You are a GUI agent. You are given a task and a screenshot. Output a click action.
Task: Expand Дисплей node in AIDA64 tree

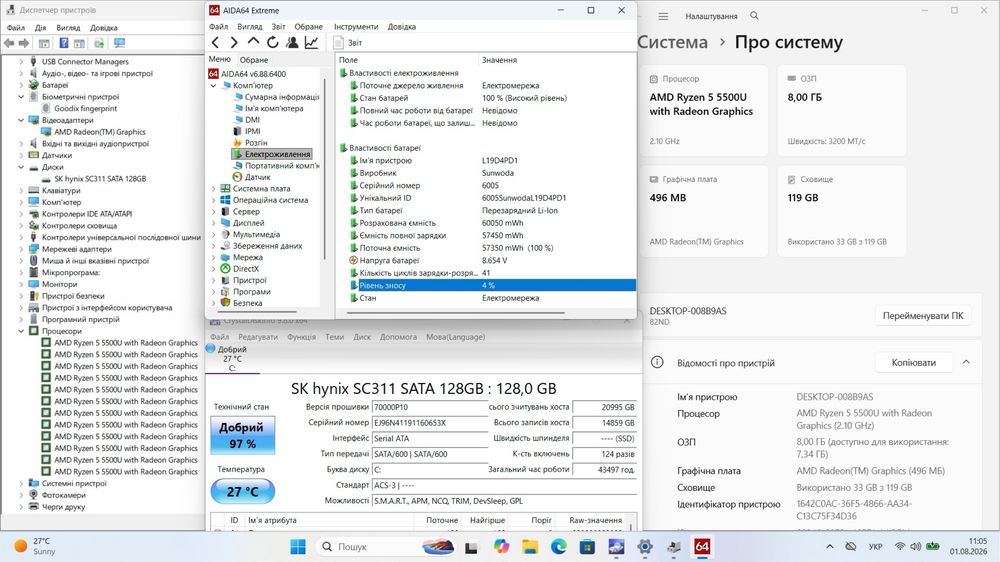point(213,223)
